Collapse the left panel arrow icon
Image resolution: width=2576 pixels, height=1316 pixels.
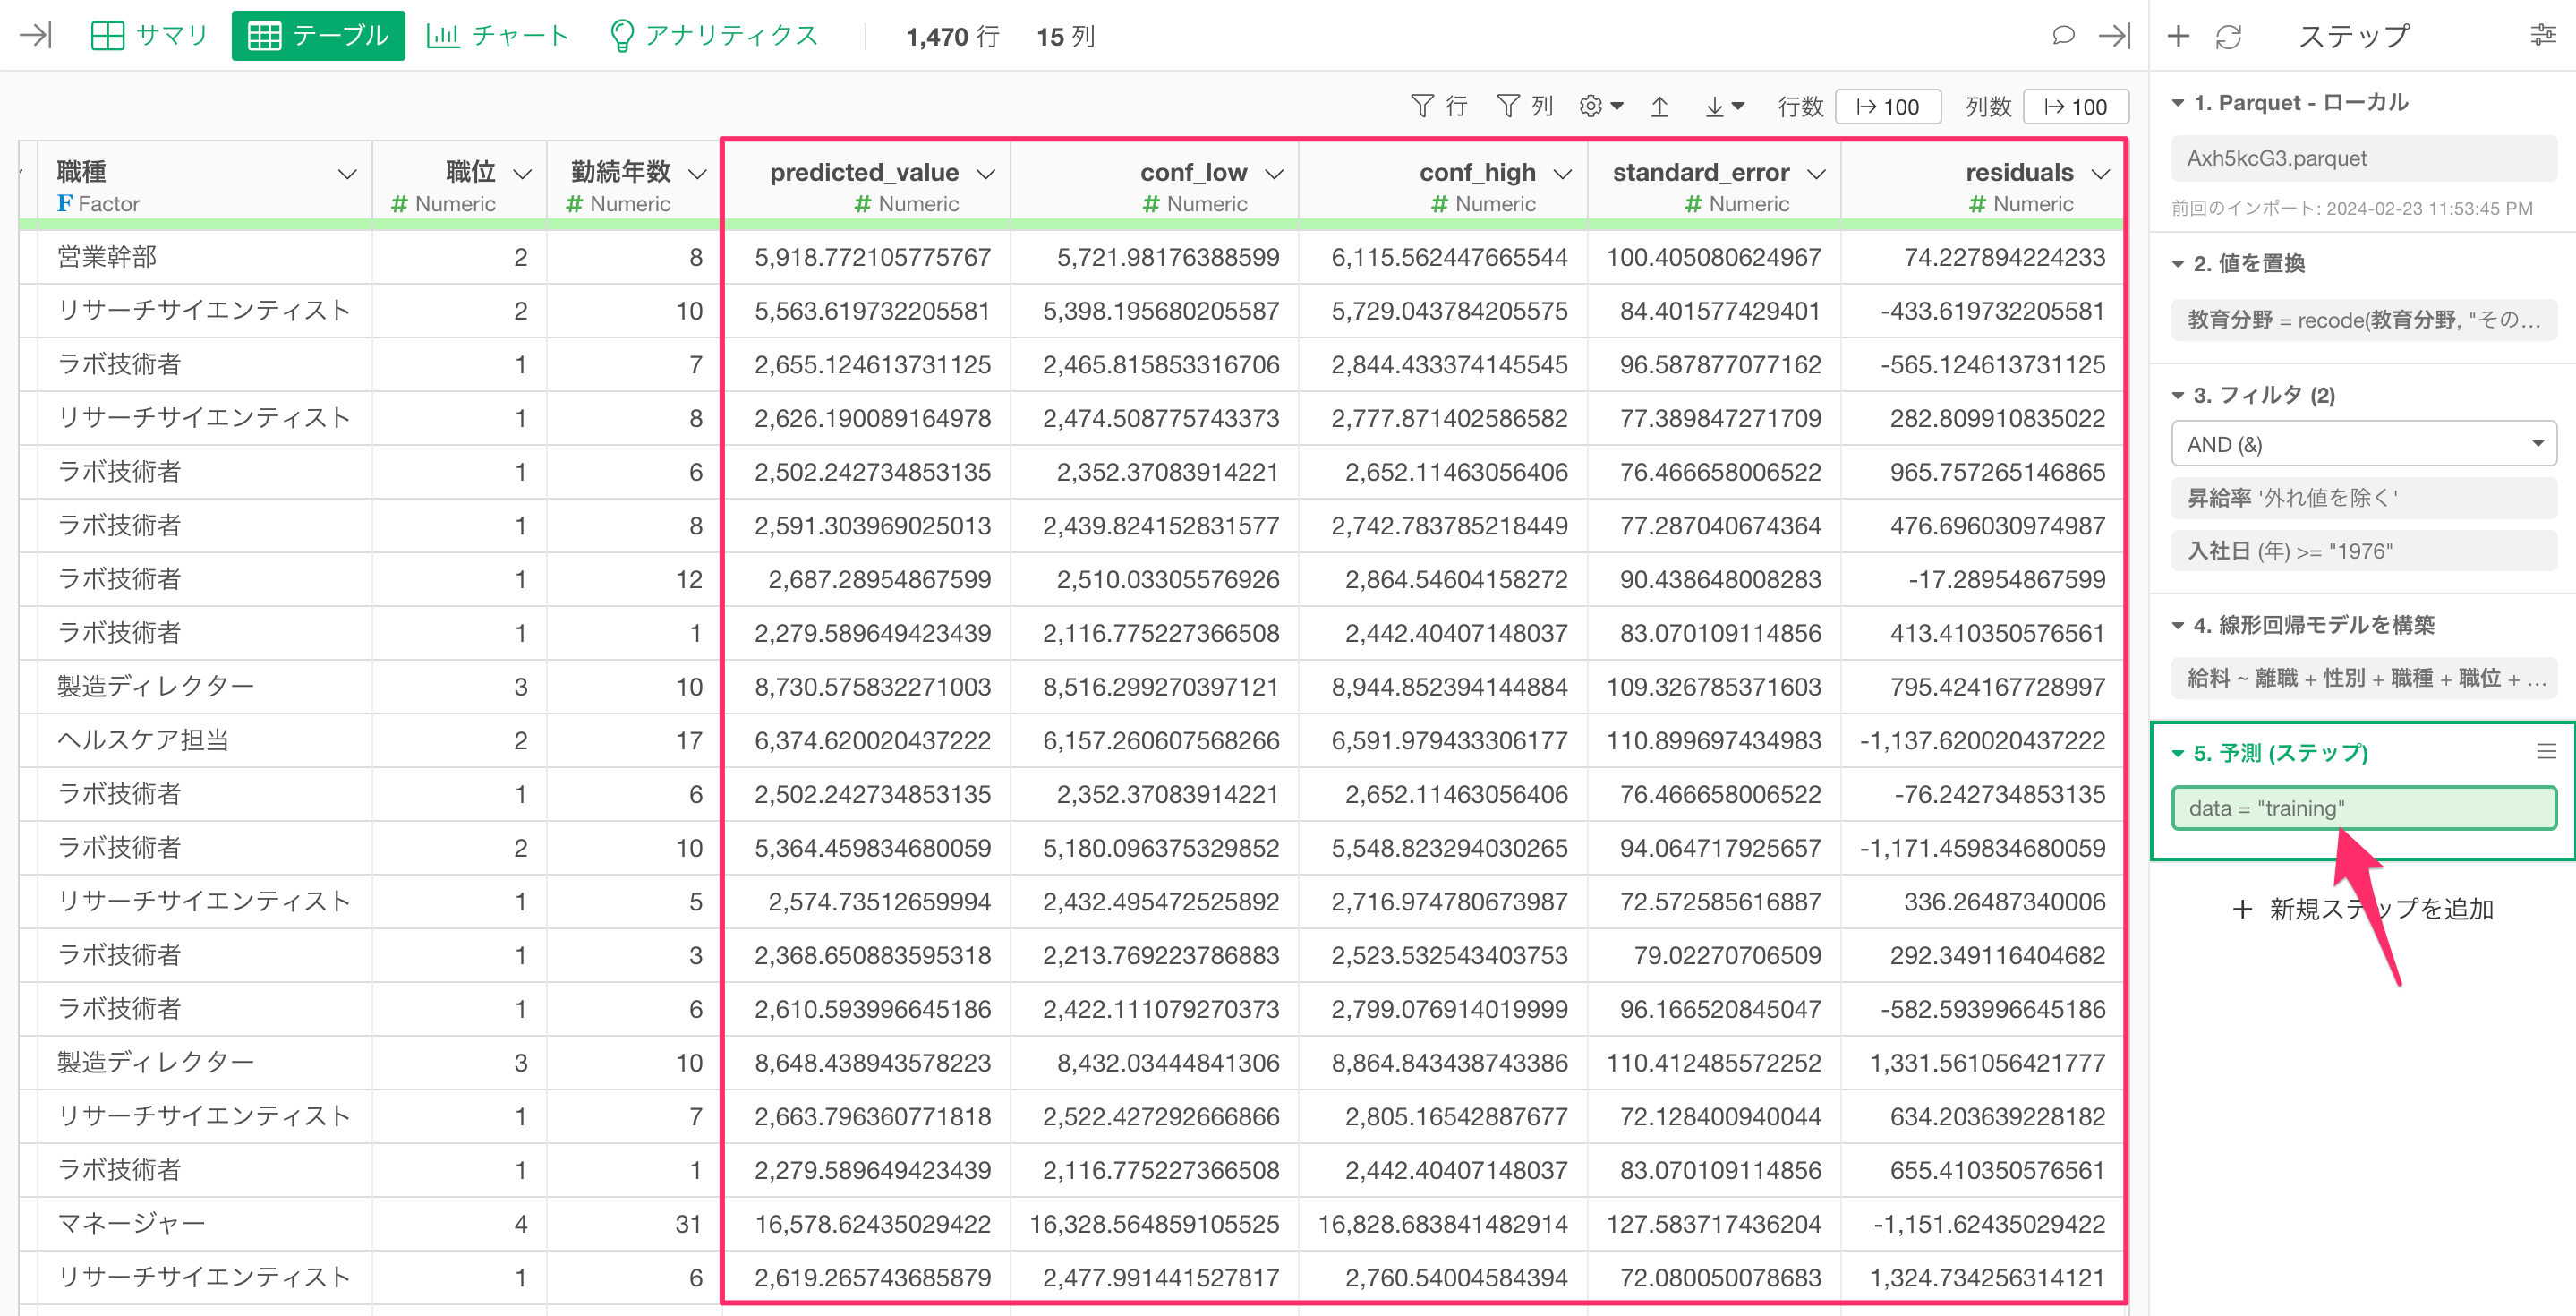pyautogui.click(x=36, y=36)
